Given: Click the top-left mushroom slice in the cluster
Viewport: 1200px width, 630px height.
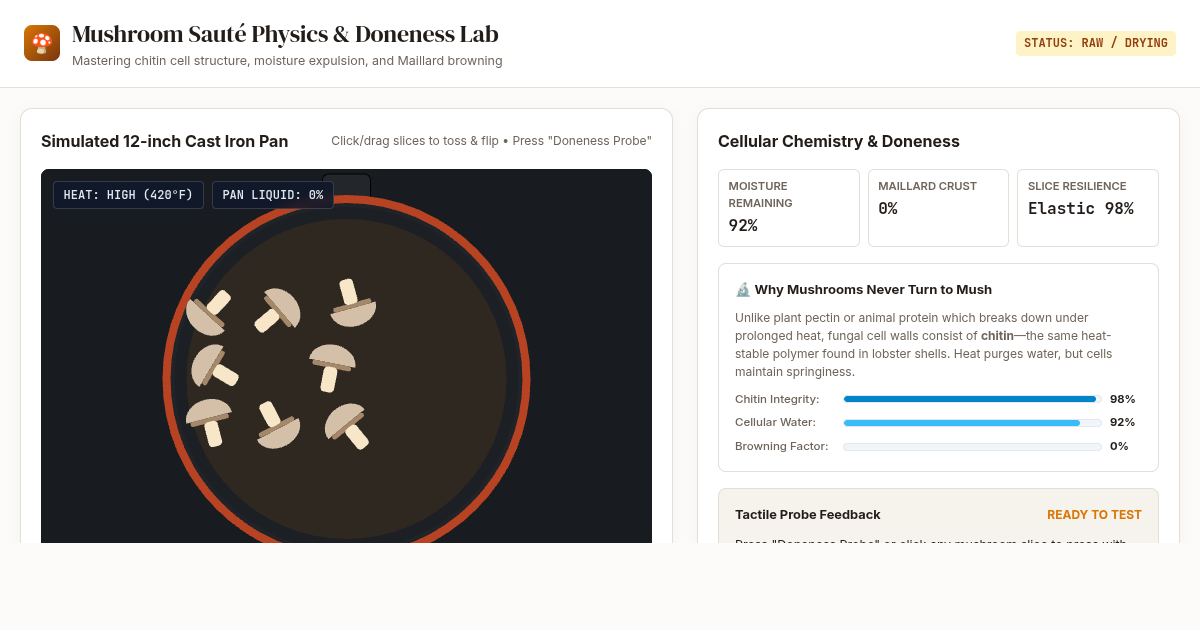Looking at the screenshot, I should pyautogui.click(x=208, y=312).
